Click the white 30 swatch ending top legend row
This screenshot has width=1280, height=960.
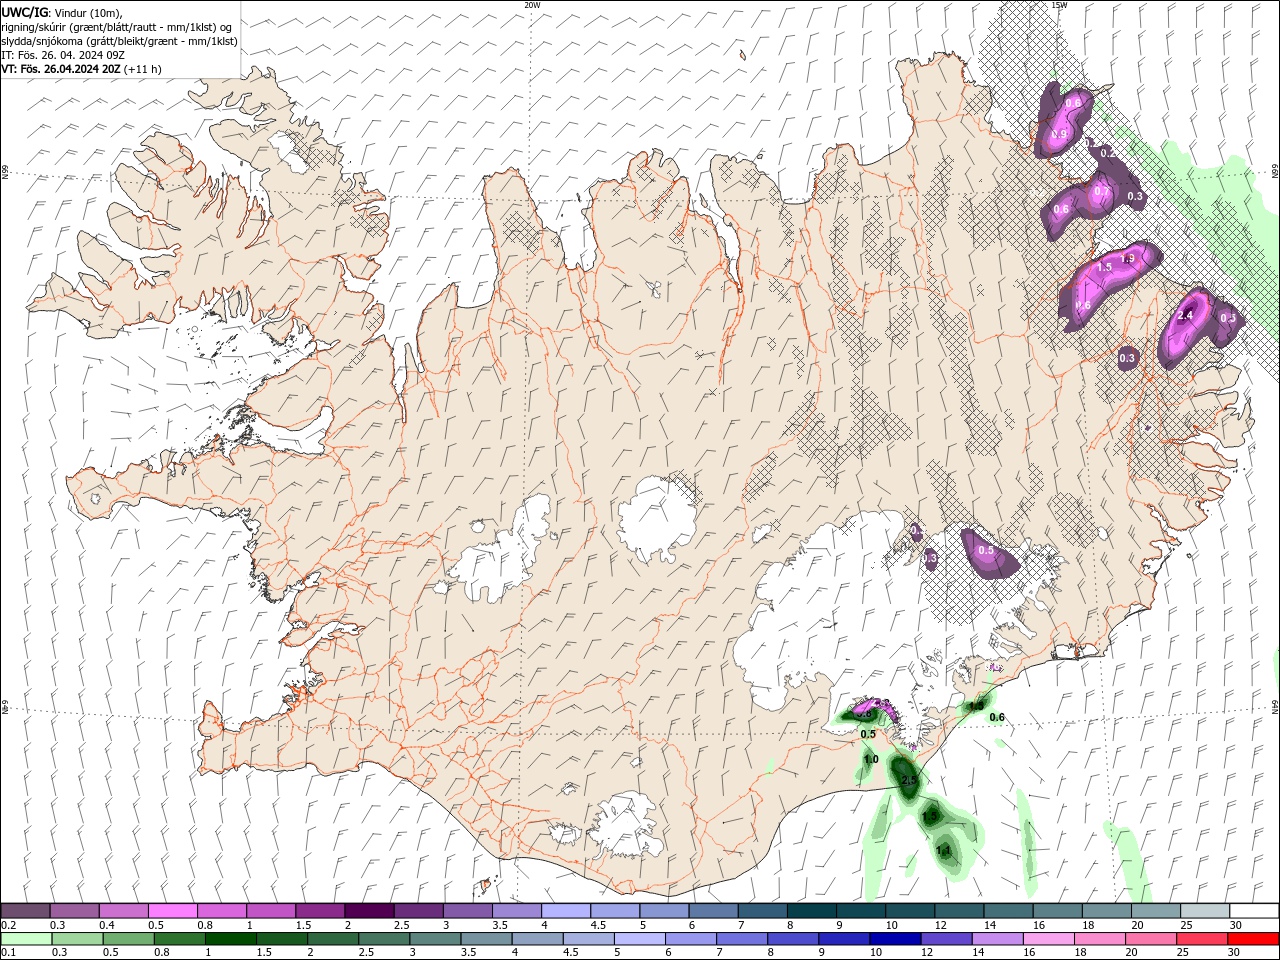point(1254,911)
